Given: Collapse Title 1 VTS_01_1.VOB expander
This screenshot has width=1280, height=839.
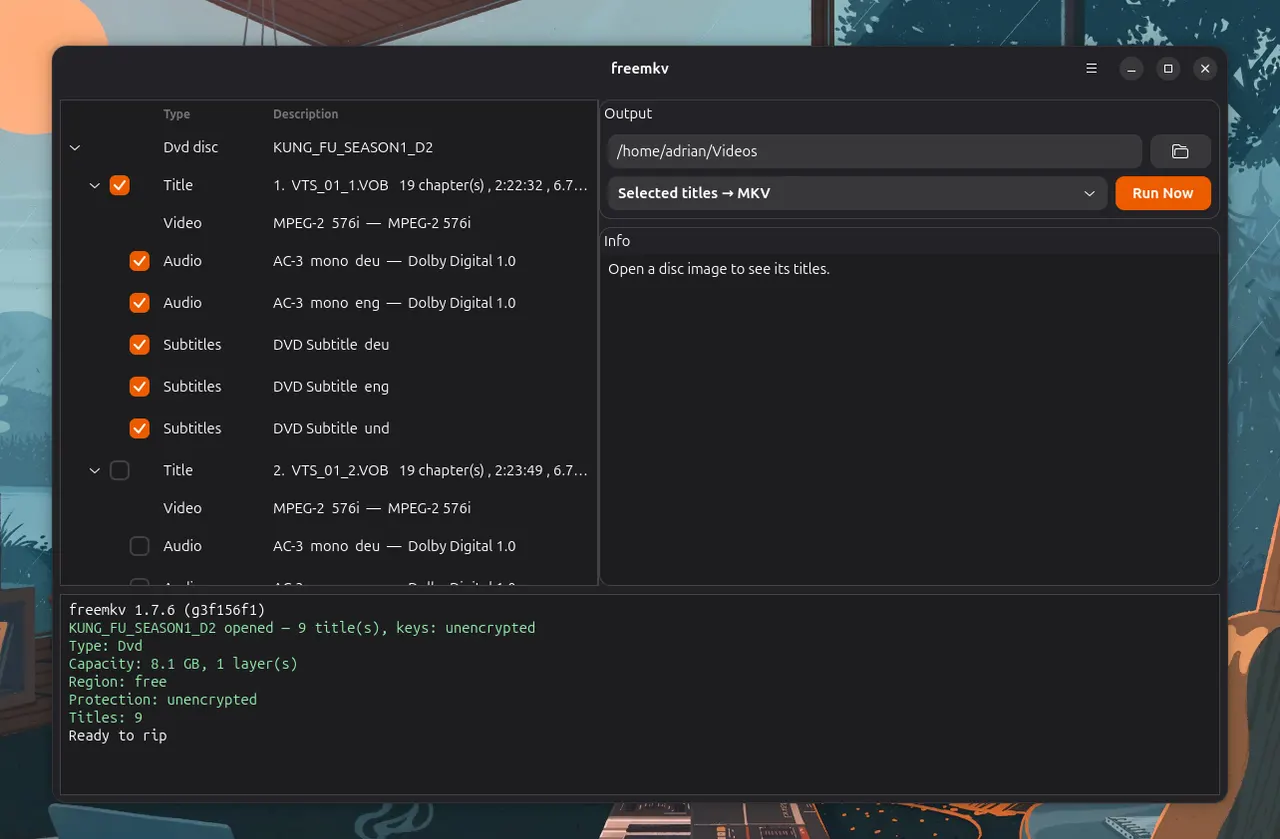Looking at the screenshot, I should (x=95, y=185).
